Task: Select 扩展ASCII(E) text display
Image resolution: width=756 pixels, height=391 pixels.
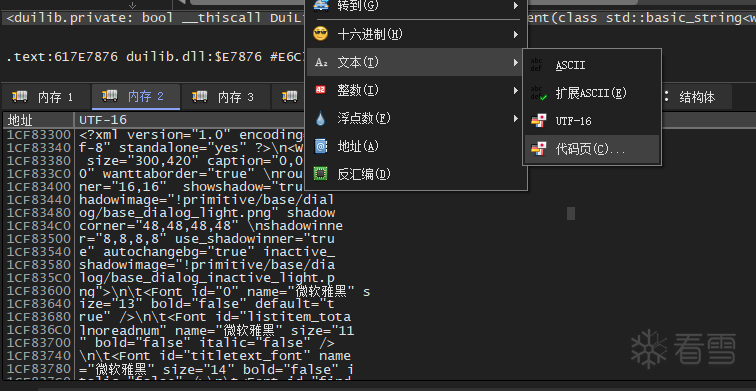Action: point(592,93)
